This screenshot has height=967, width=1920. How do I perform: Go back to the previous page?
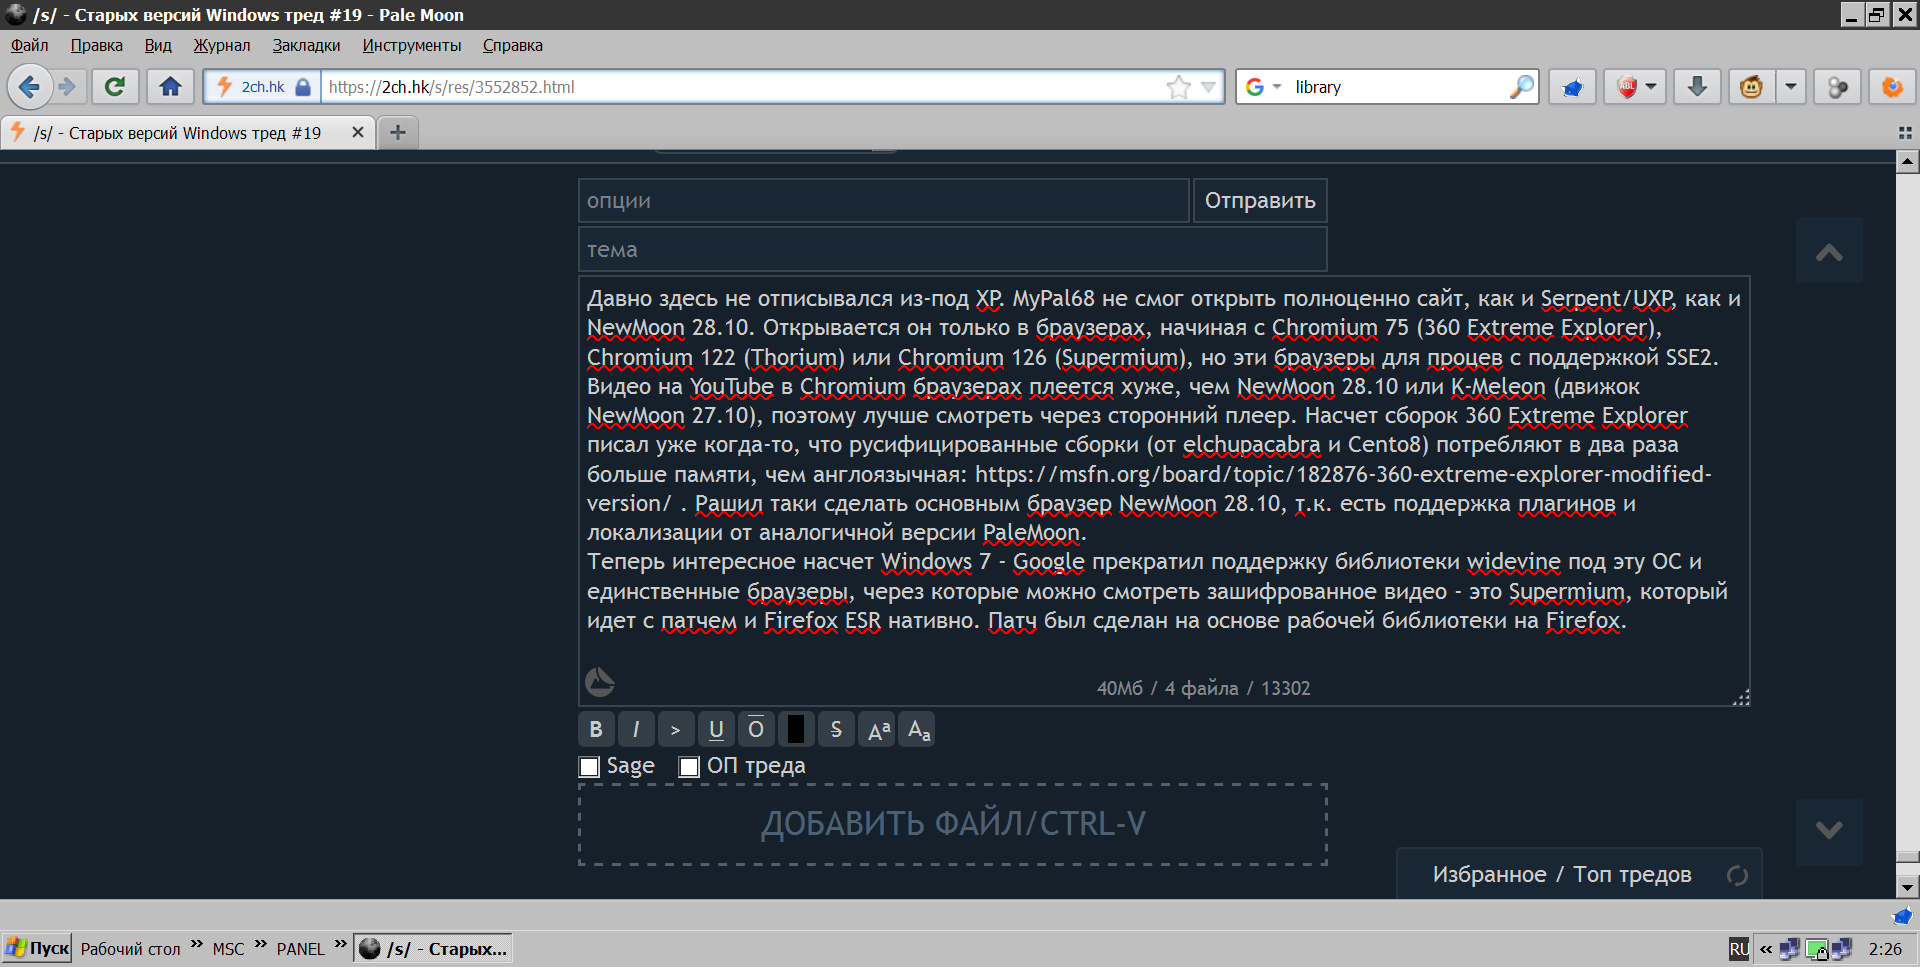[29, 87]
